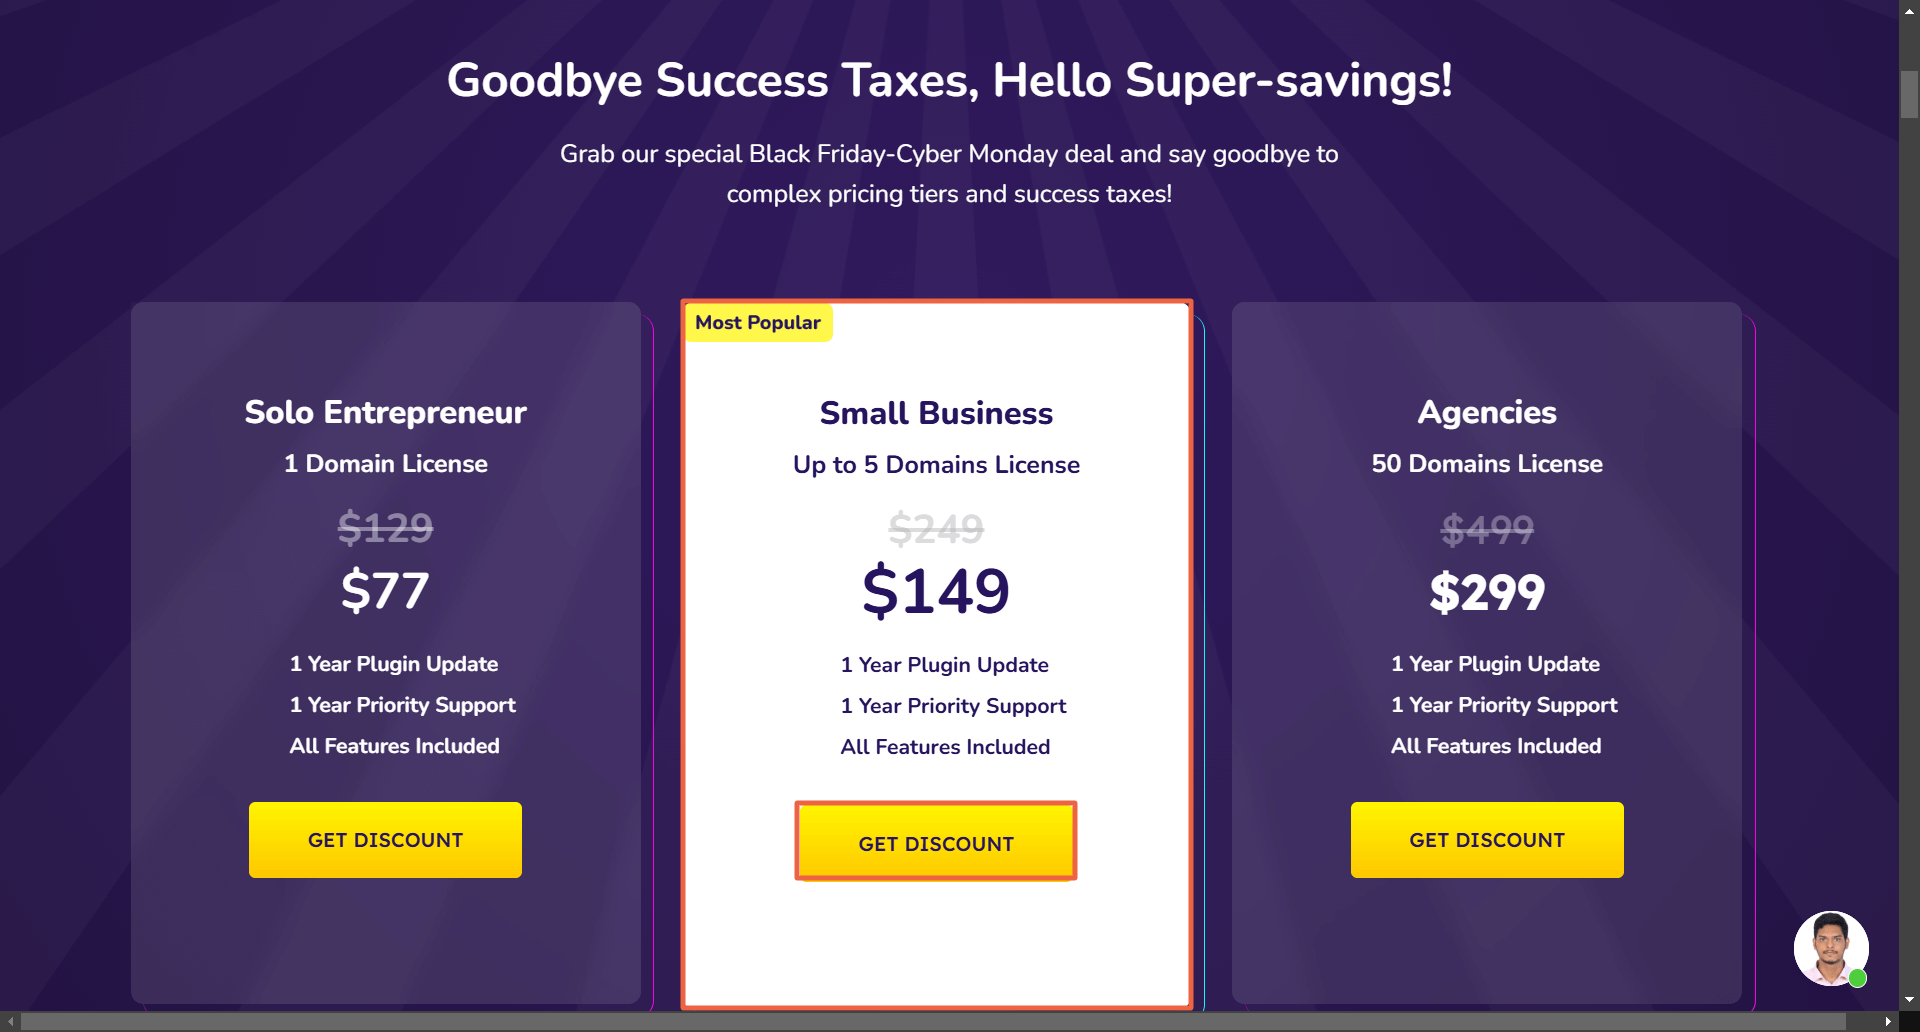This screenshot has width=1920, height=1032.
Task: Select the Small Business plan title
Action: 936,413
